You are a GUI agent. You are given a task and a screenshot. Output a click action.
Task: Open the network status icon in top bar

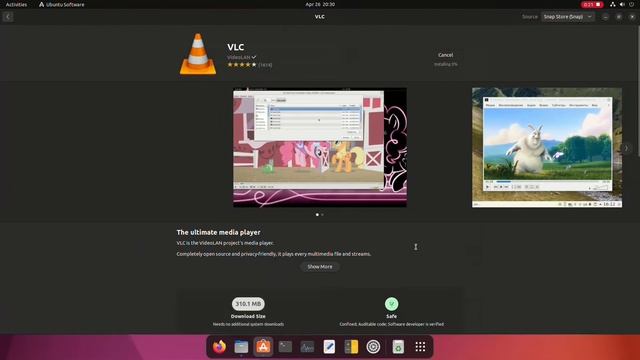(x=613, y=4)
